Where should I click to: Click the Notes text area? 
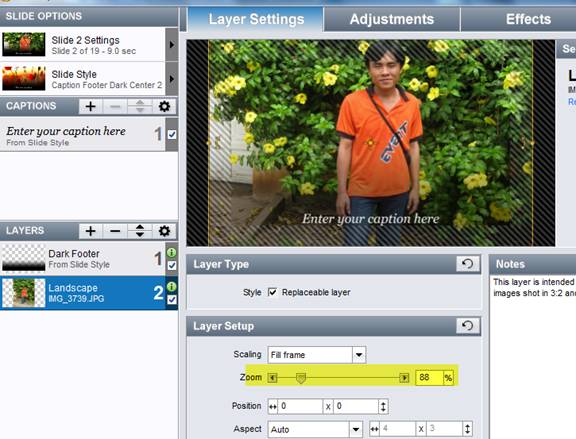tap(534, 356)
